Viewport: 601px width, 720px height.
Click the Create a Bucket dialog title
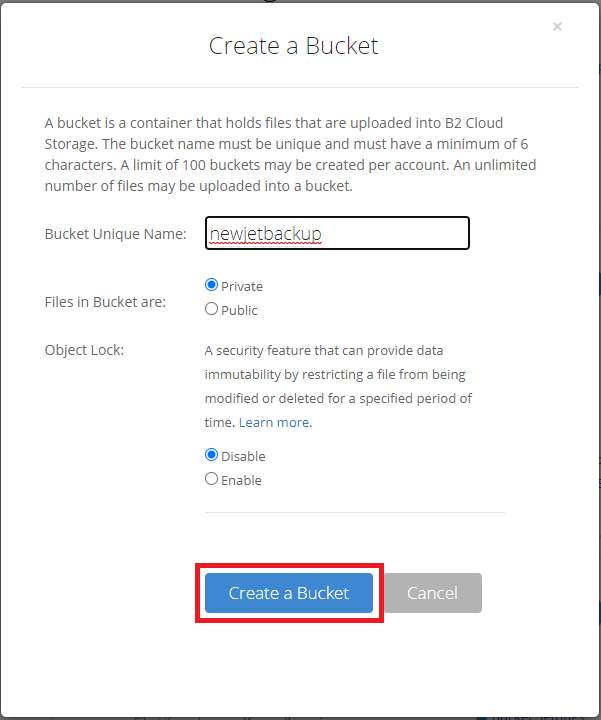tap(293, 46)
